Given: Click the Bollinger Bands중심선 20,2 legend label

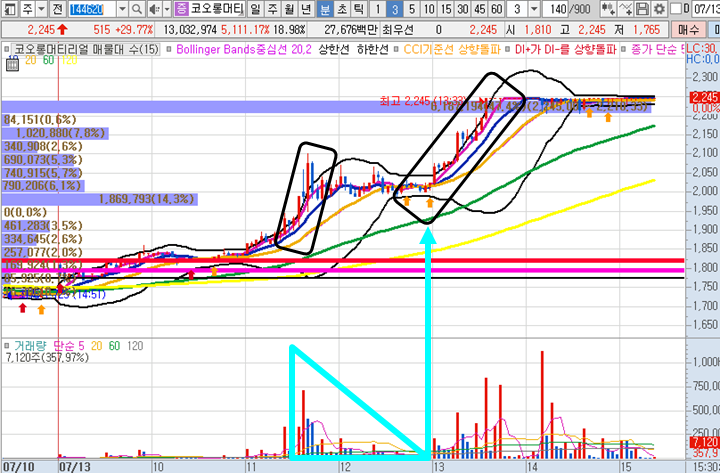Looking at the screenshot, I should (244, 49).
